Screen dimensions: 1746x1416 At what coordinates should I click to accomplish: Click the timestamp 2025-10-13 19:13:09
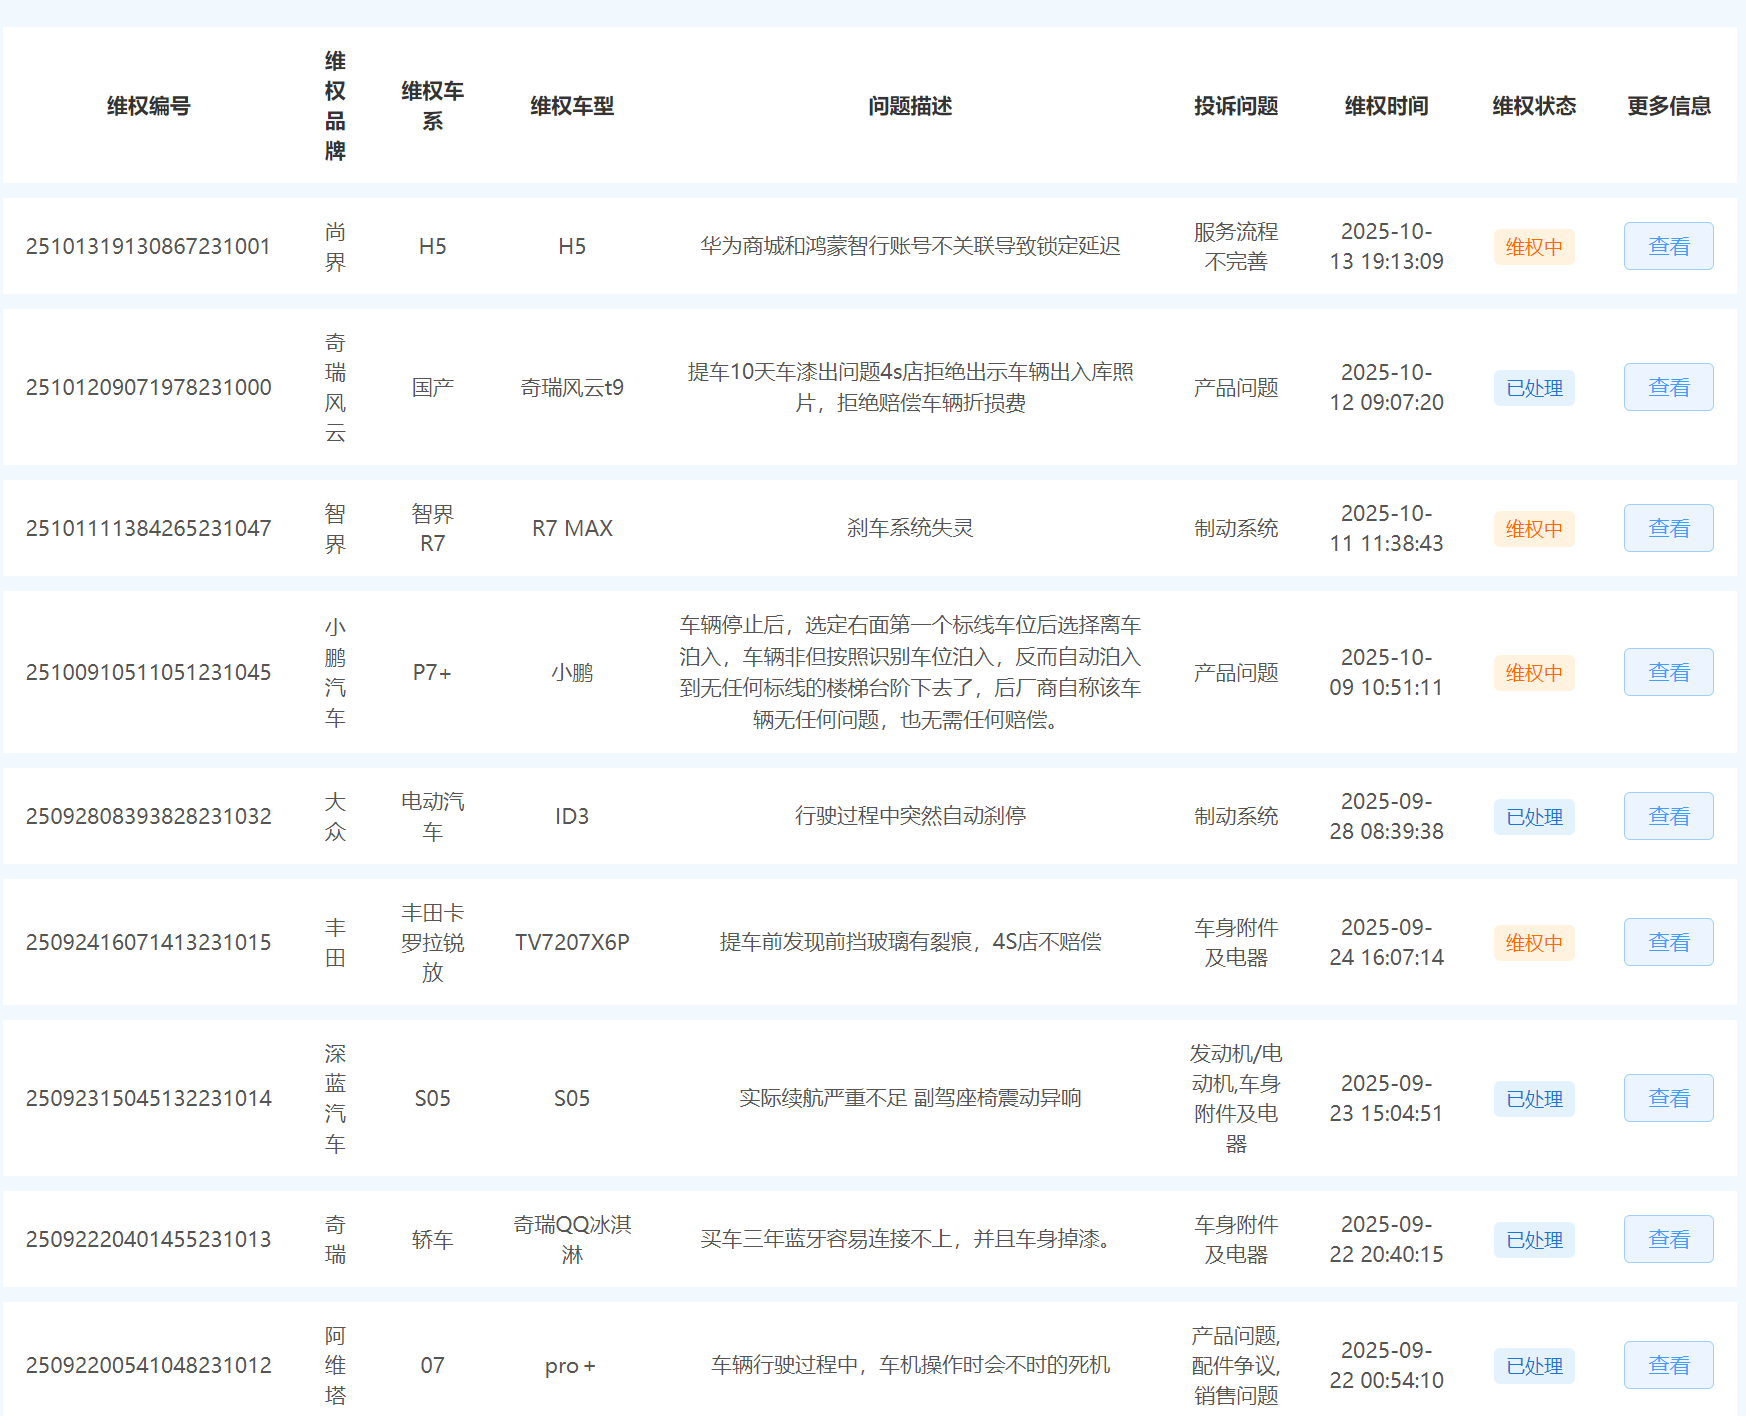point(1386,246)
